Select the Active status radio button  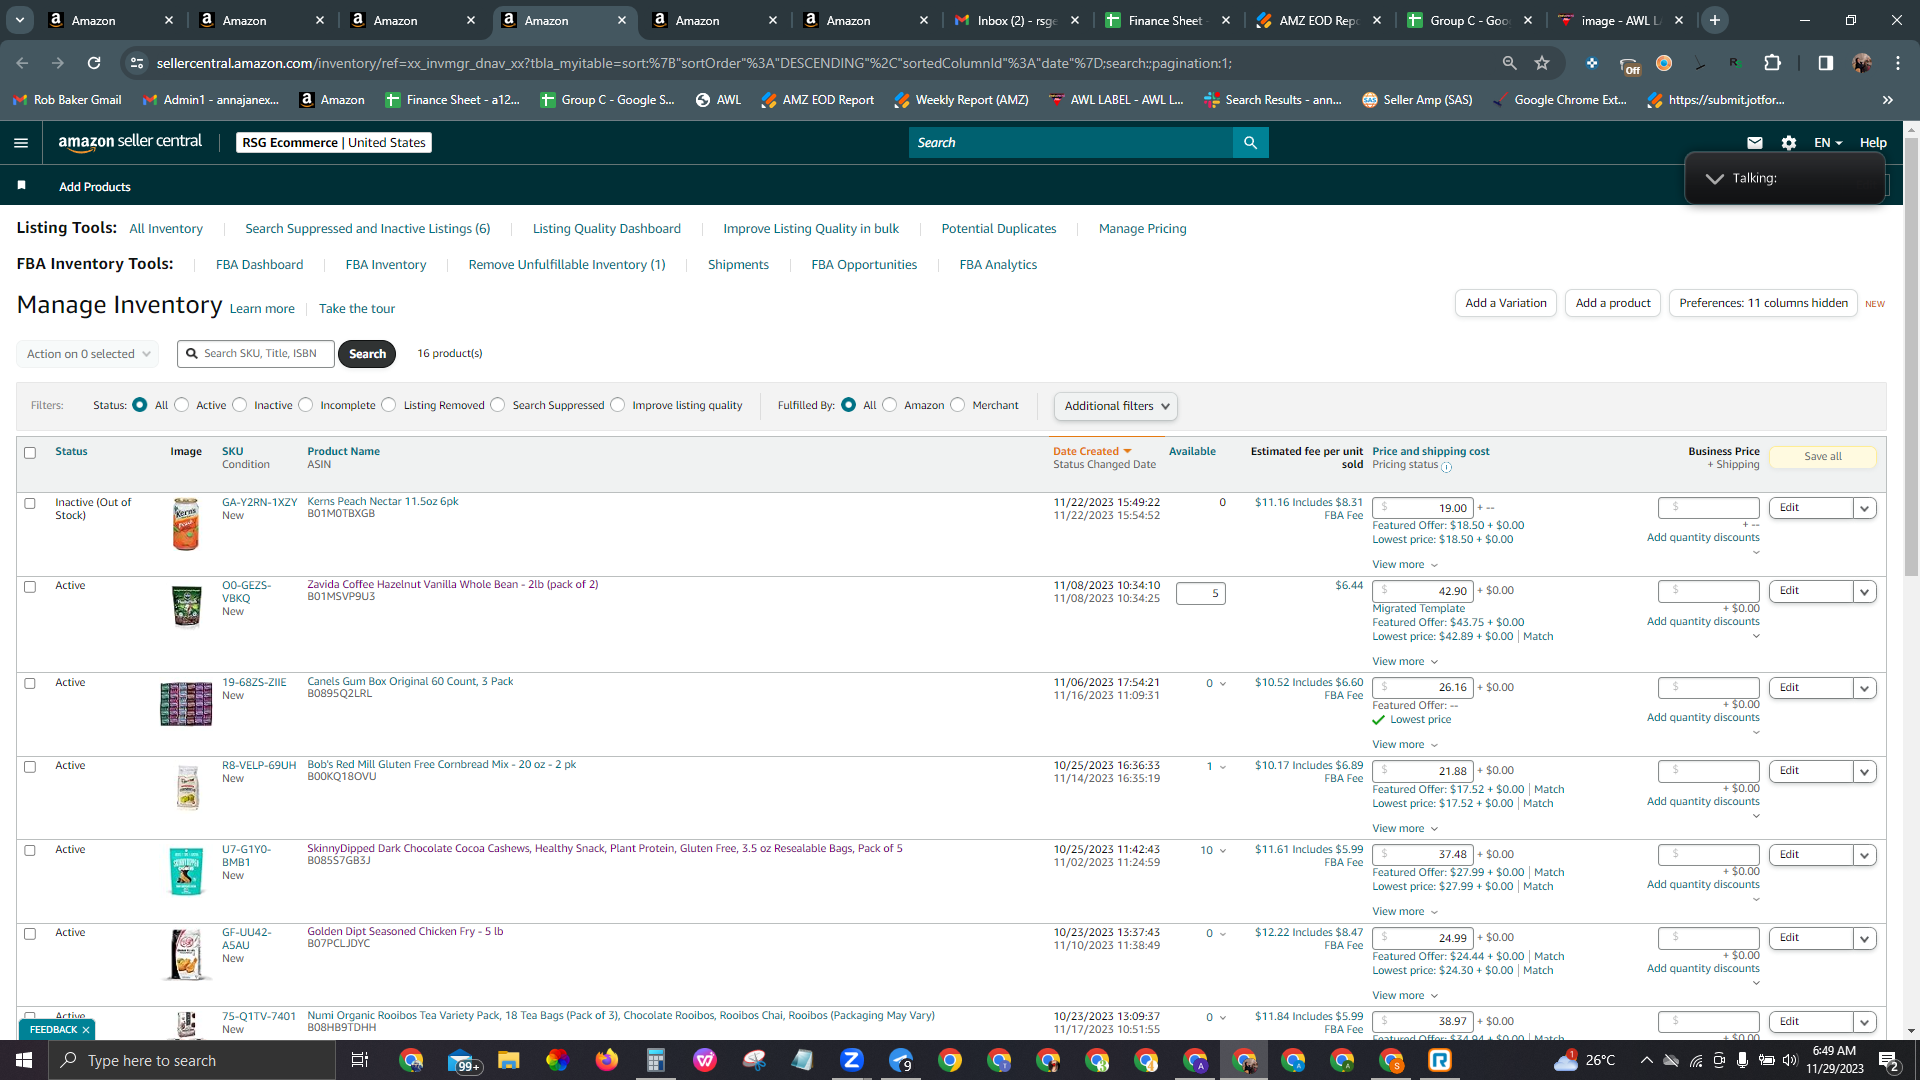tap(181, 405)
